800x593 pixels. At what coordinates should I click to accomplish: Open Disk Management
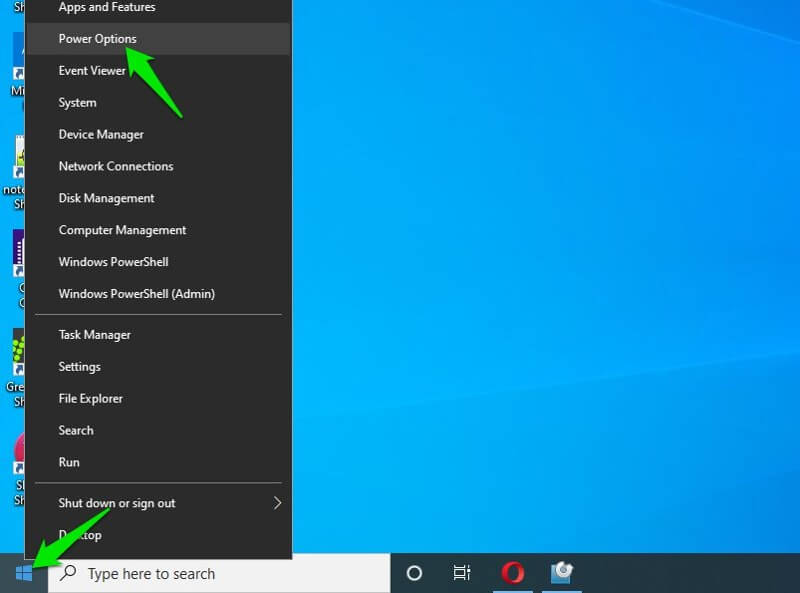point(158,198)
